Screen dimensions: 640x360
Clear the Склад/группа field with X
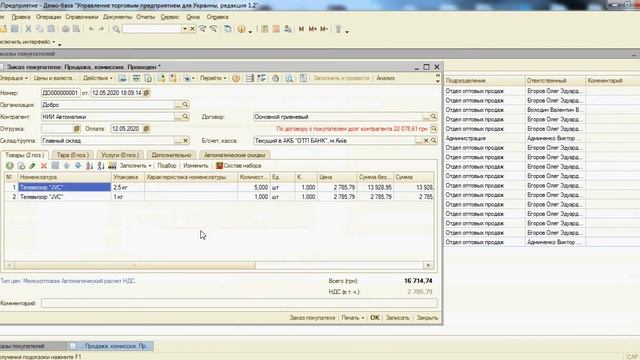point(185,140)
